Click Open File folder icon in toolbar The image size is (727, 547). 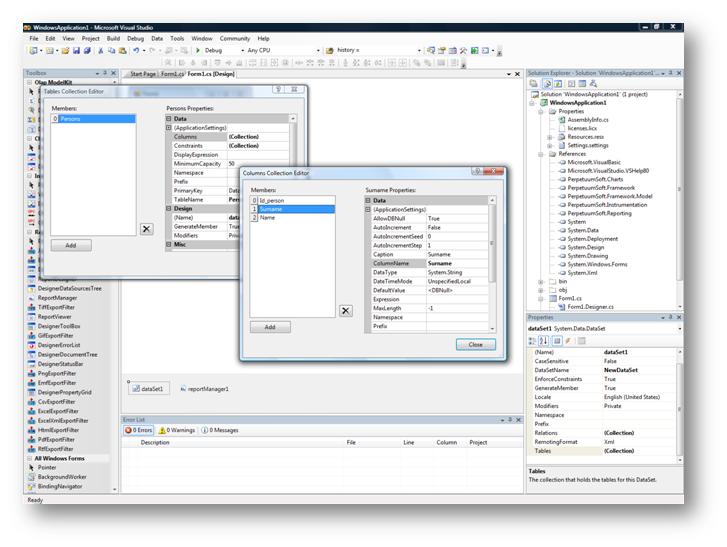point(65,51)
